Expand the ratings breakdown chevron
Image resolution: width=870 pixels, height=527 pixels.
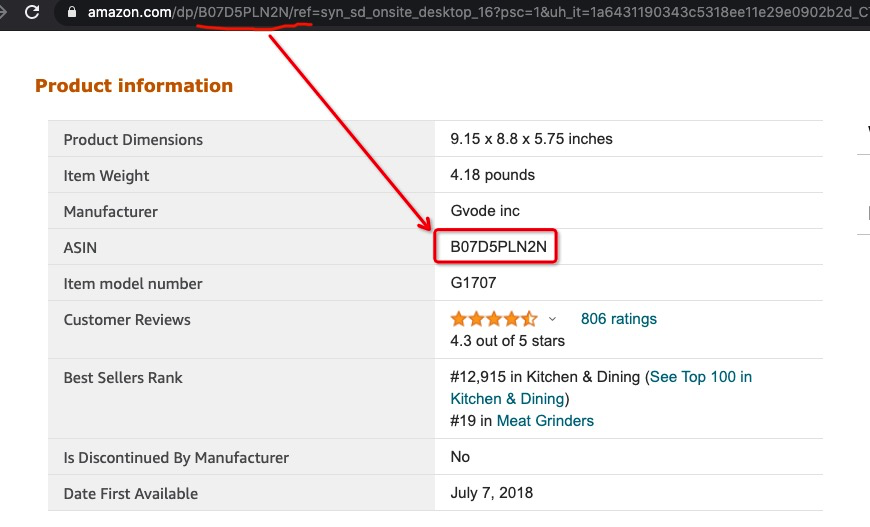(x=552, y=320)
